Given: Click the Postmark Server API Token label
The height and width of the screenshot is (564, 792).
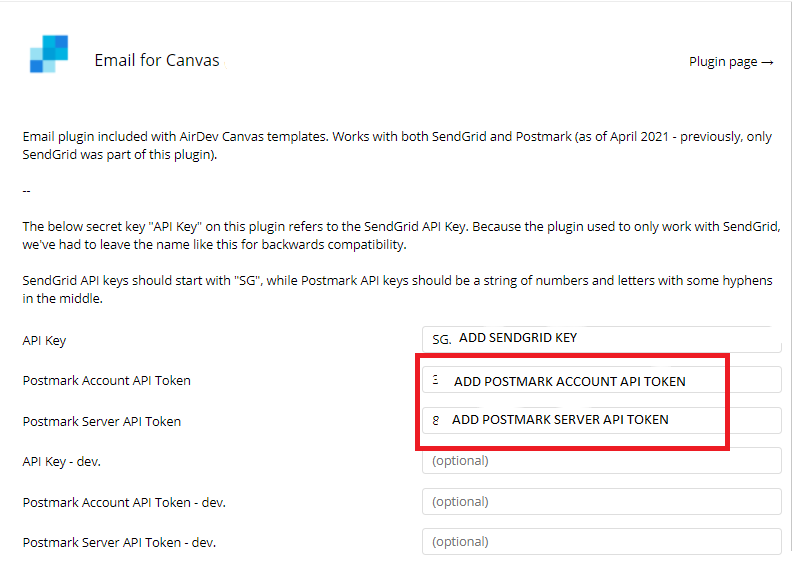Looking at the screenshot, I should pos(101,422).
